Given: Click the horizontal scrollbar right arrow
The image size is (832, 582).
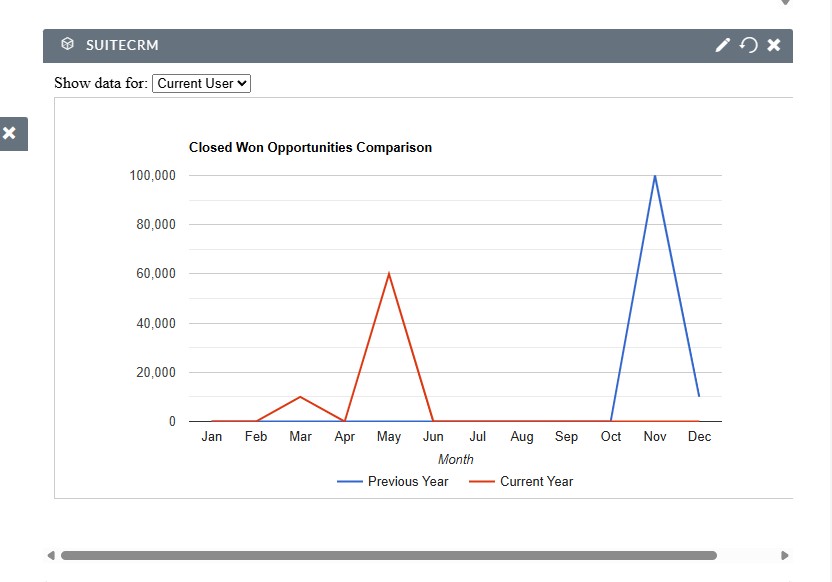Looking at the screenshot, I should tap(784, 555).
